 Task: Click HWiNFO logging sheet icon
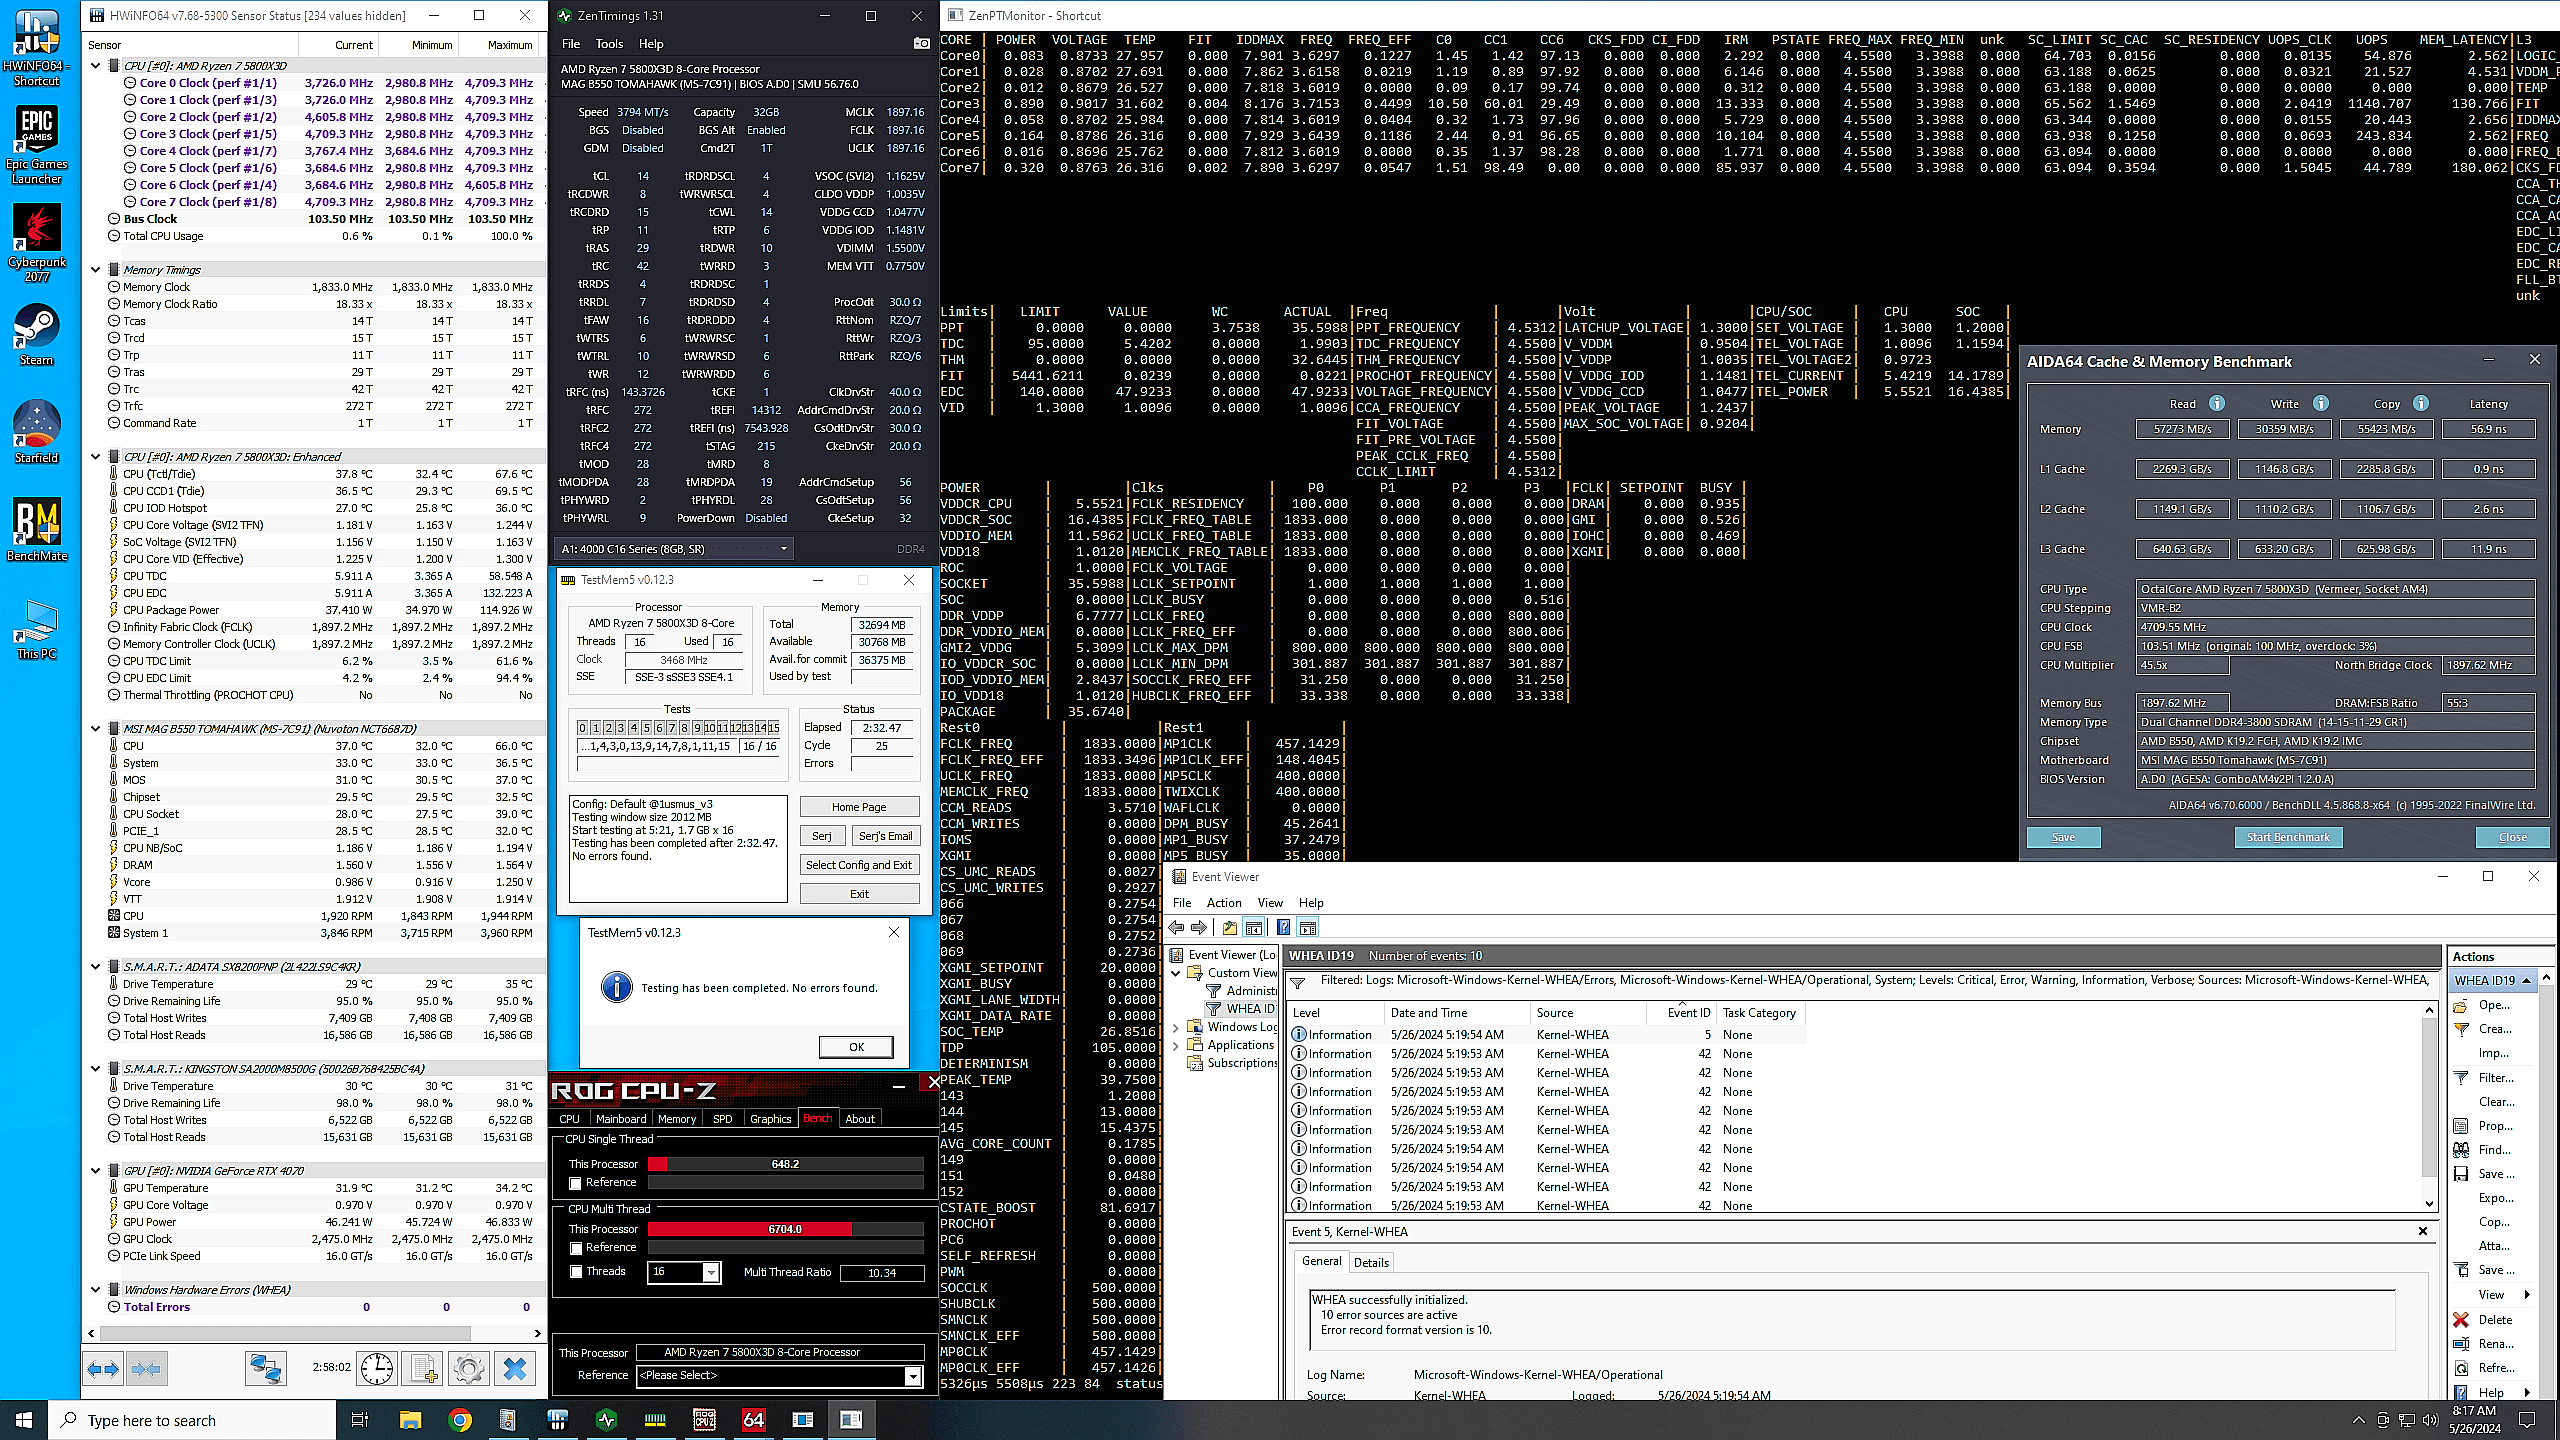tap(422, 1368)
